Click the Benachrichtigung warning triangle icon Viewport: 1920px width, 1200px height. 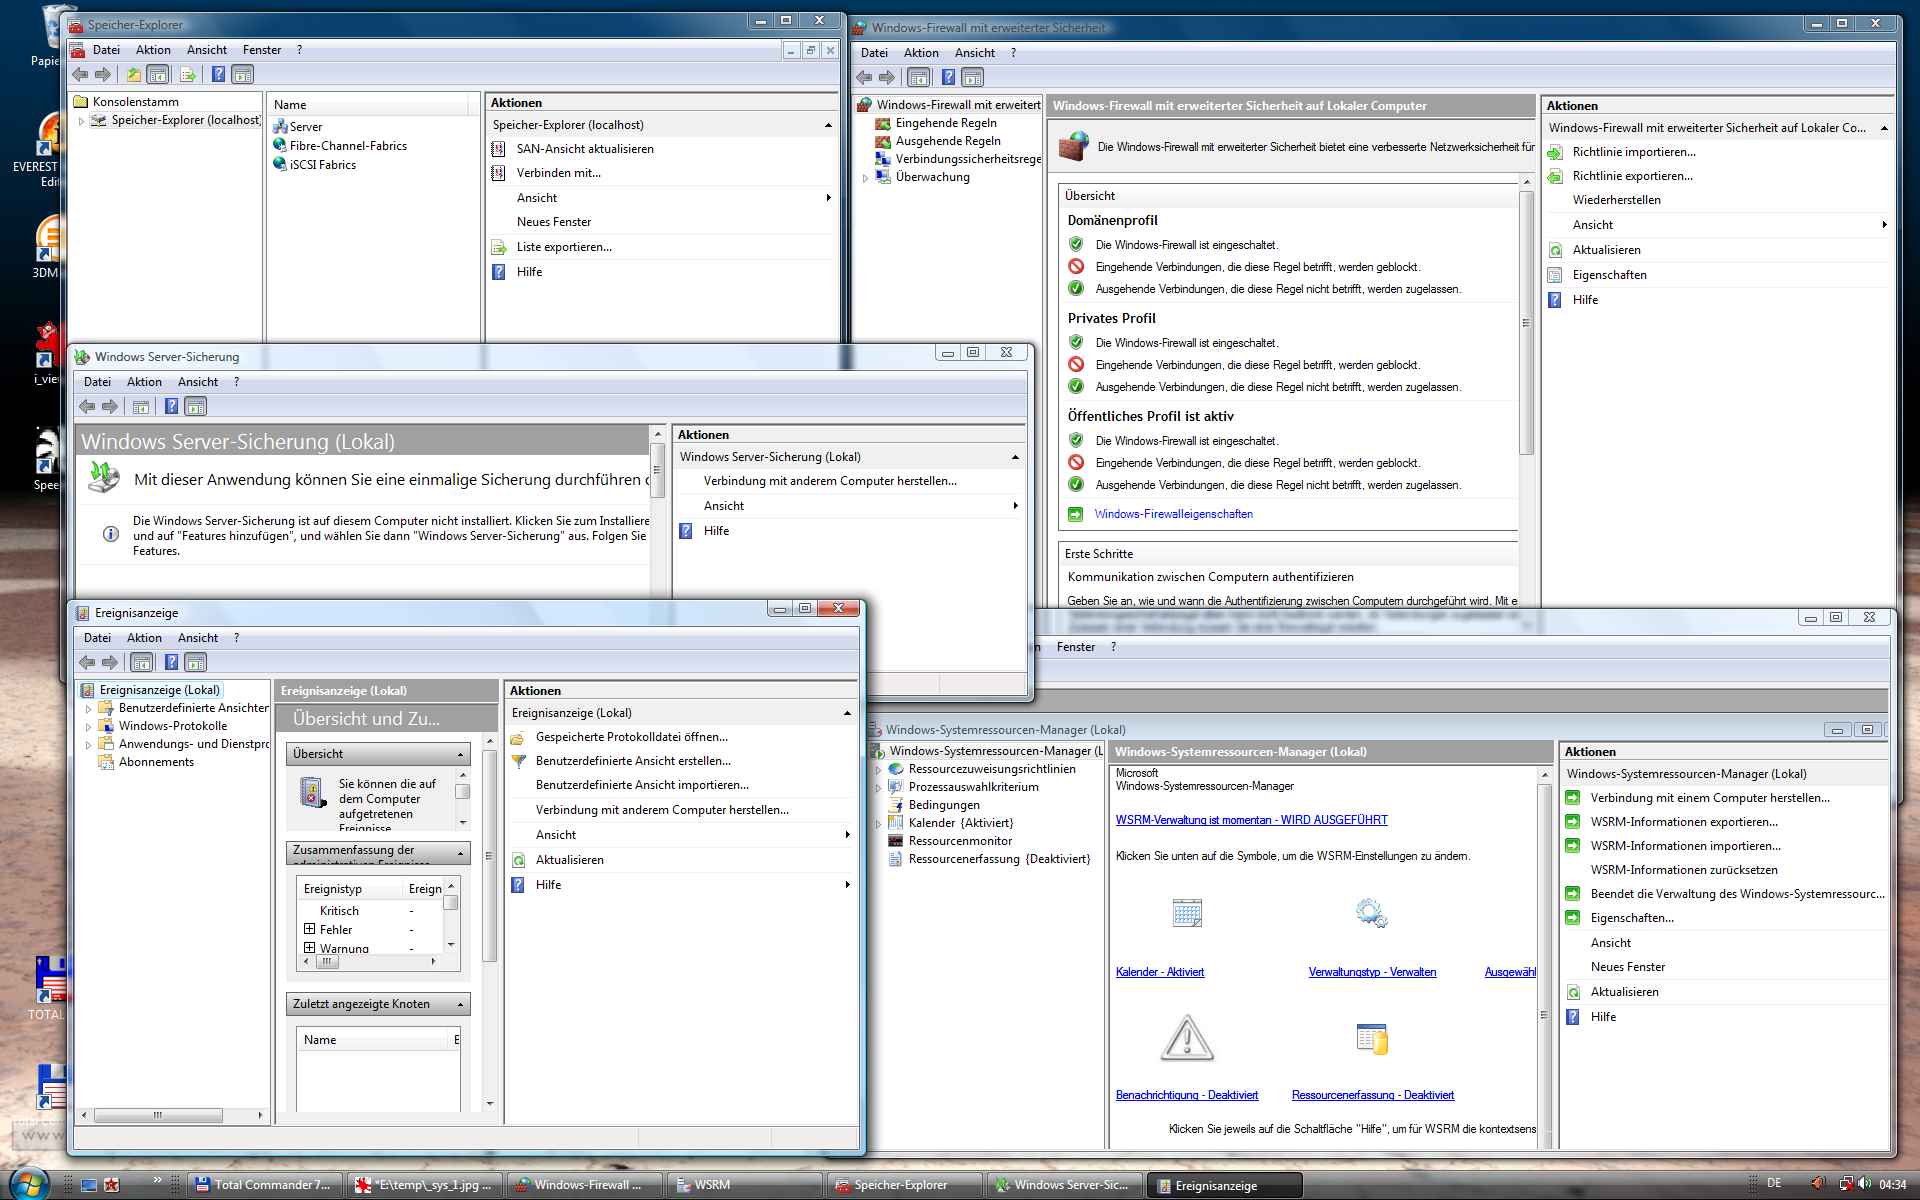pyautogui.click(x=1187, y=1038)
